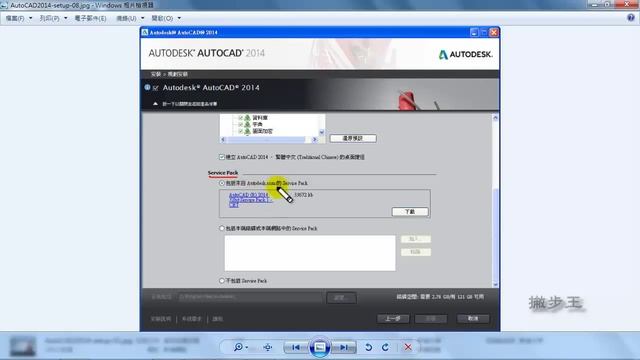The height and width of the screenshot is (360, 640).
Task: Click the green icon beside 資料庫
Action: point(247,118)
